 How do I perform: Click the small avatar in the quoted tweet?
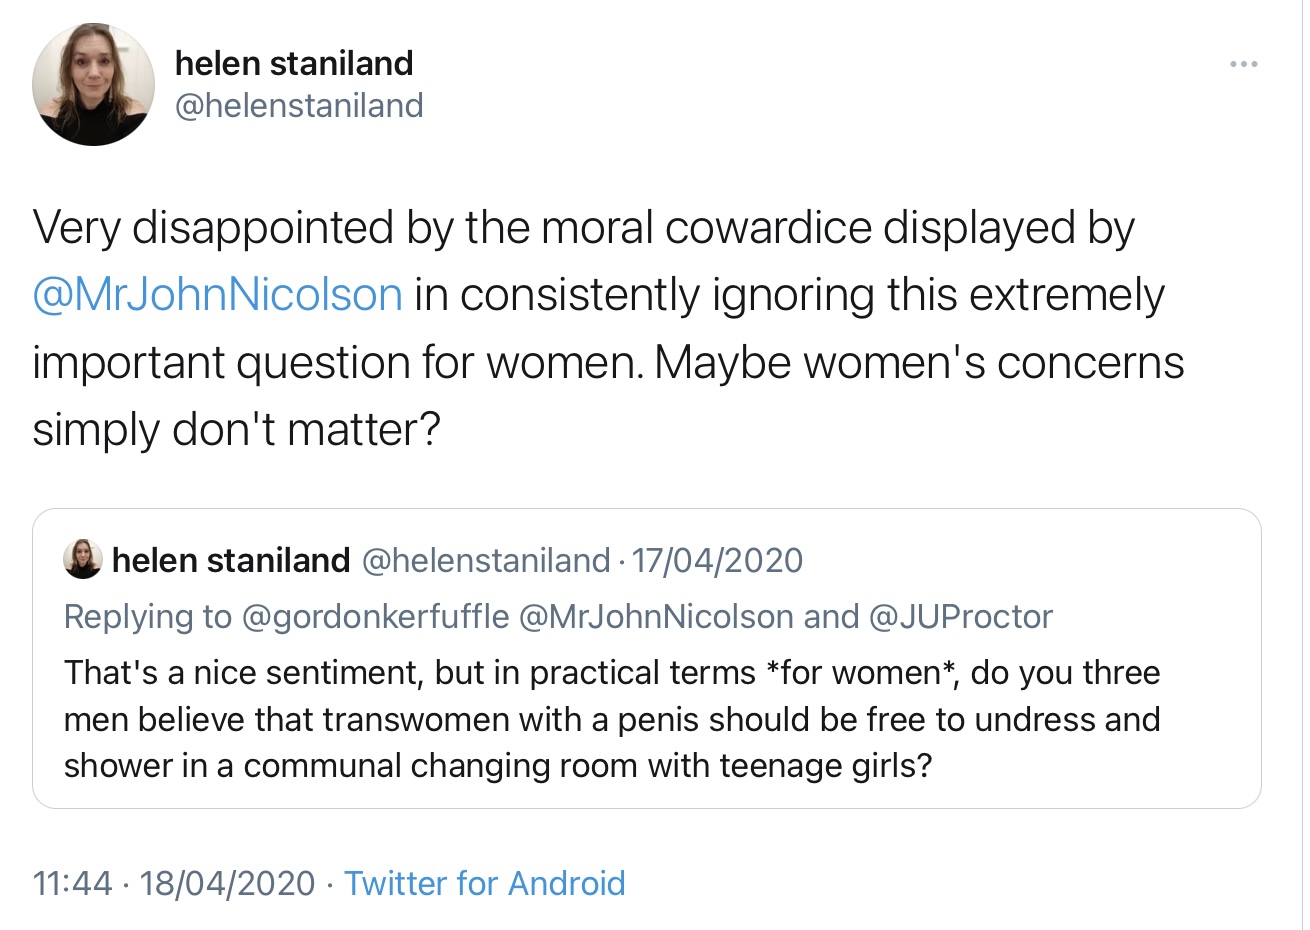(83, 560)
